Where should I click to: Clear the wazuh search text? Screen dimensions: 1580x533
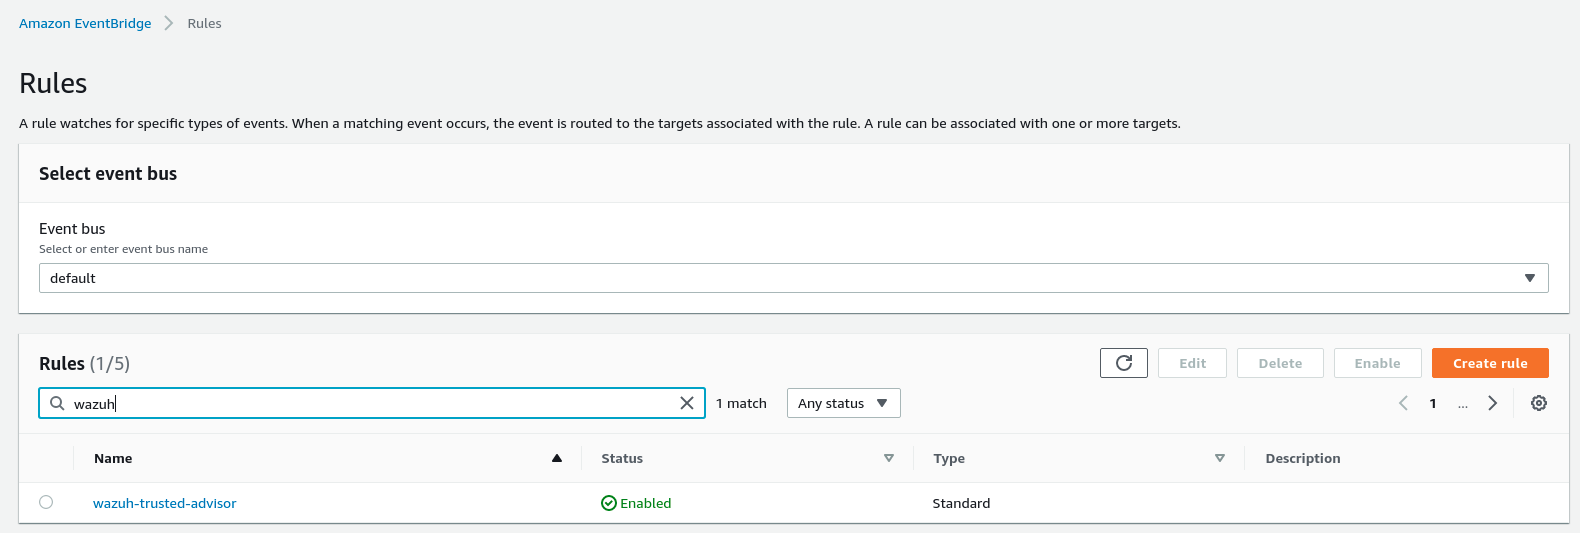pos(687,403)
